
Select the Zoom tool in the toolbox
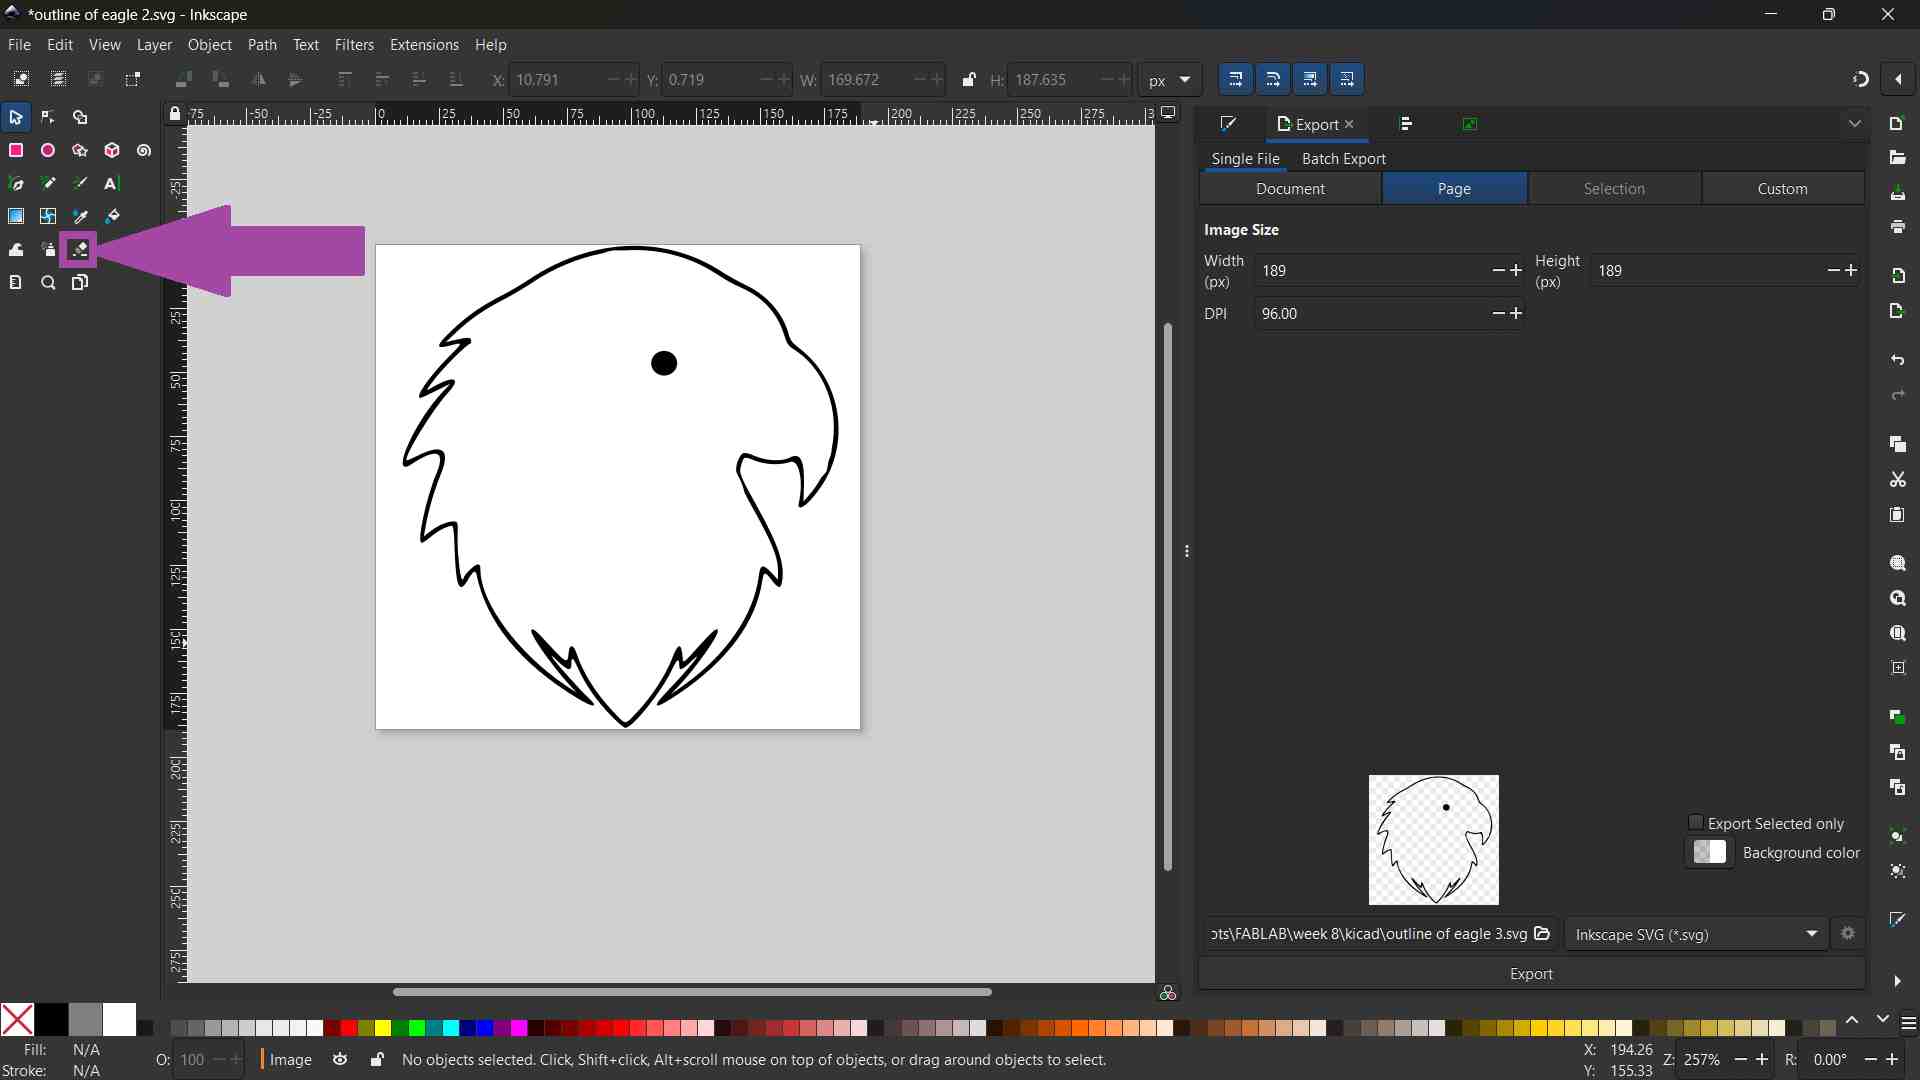48,283
